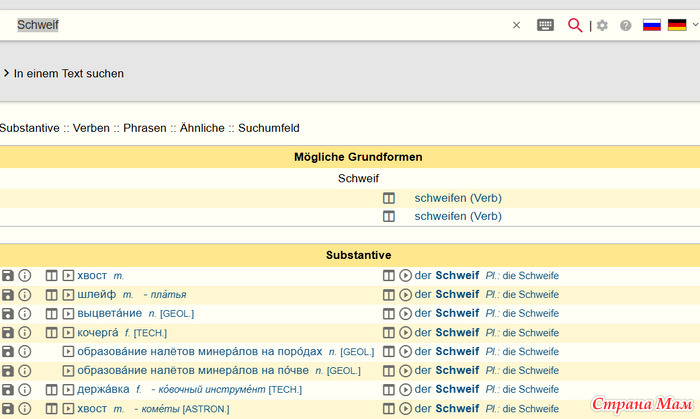The image size is (700, 419).
Task: Open the help question mark icon
Action: click(x=625, y=25)
